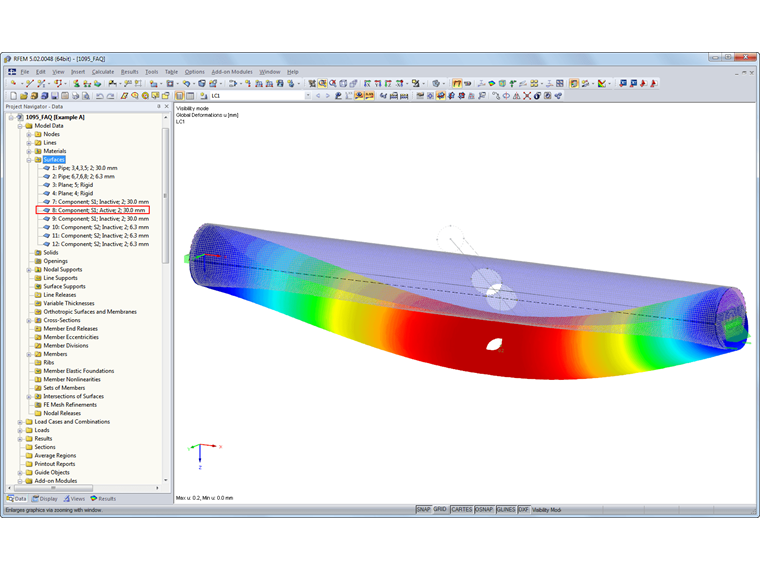760x570 pixels.
Task: Click the Save floppy disk icon
Action: pyautogui.click(x=55, y=96)
